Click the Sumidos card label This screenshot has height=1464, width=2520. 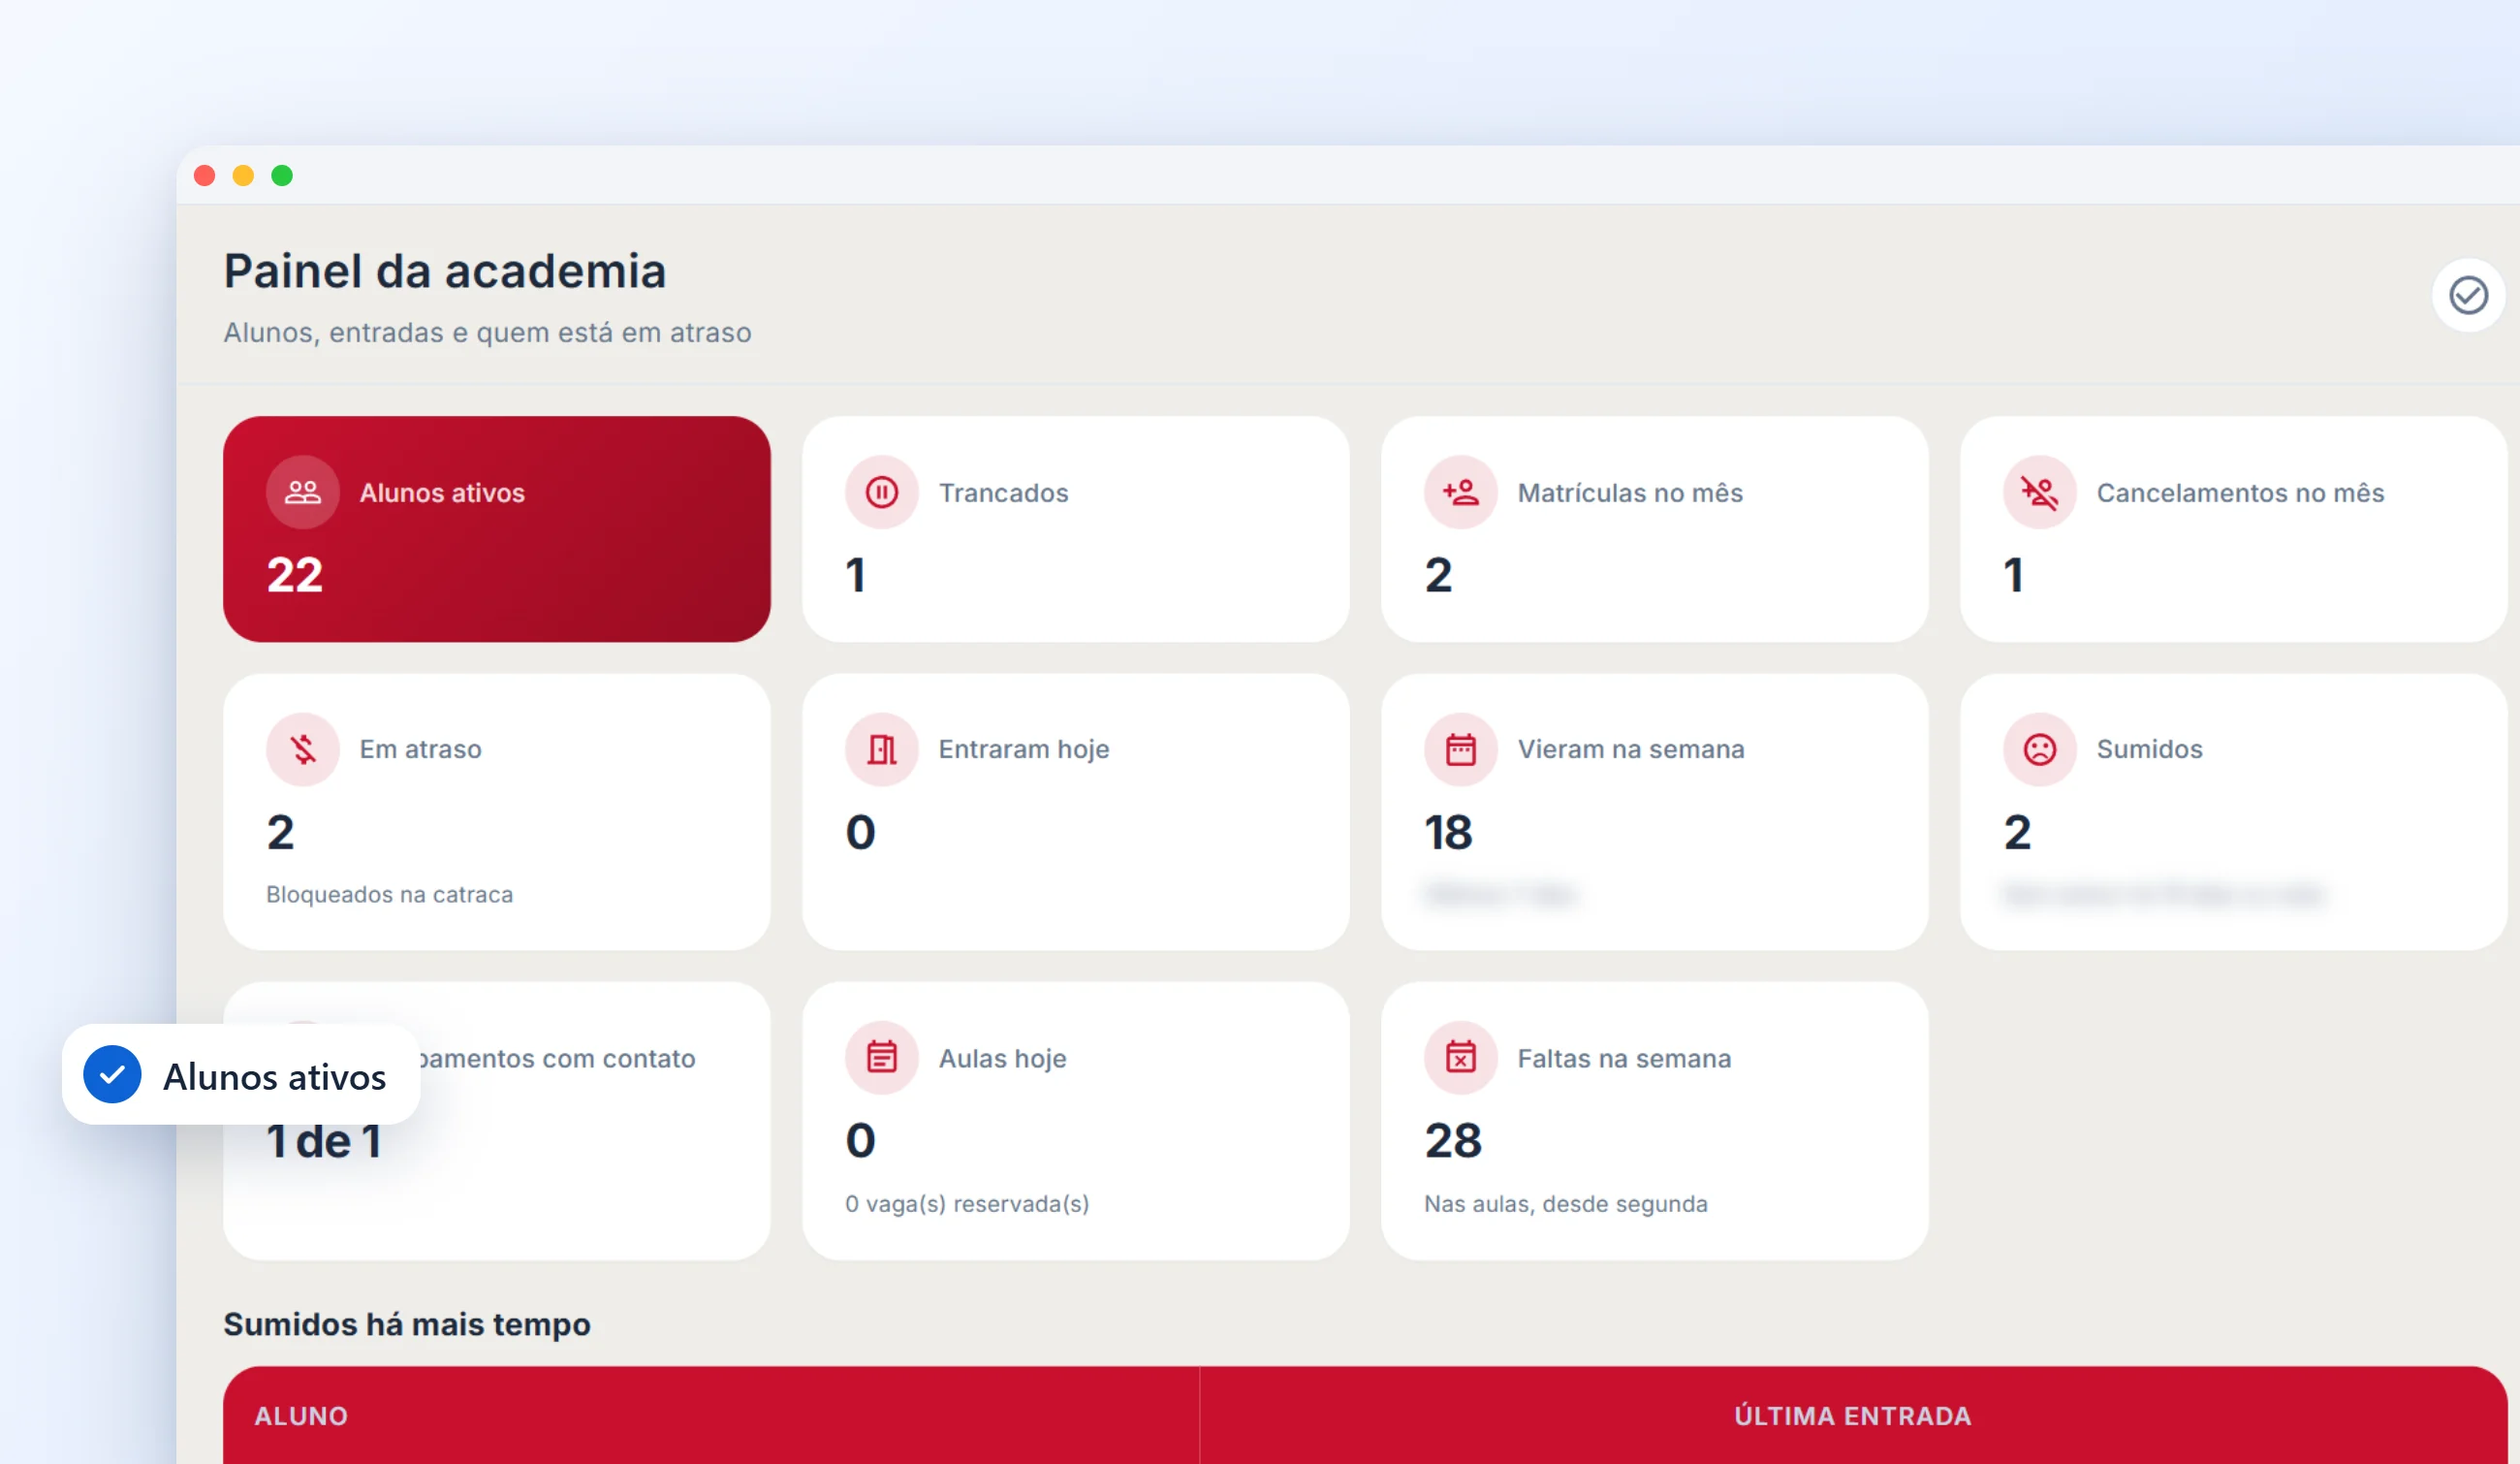coord(2149,749)
